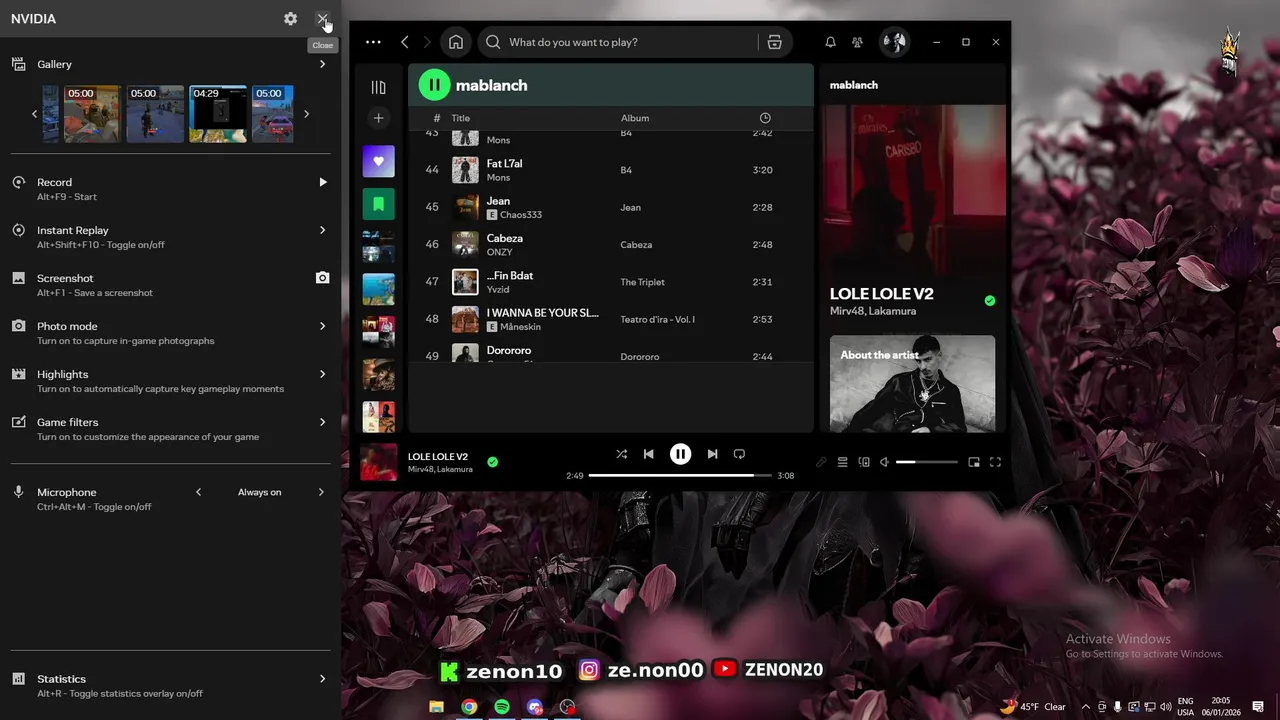Open Spotify Home
The width and height of the screenshot is (1280, 720).
pyautogui.click(x=456, y=42)
